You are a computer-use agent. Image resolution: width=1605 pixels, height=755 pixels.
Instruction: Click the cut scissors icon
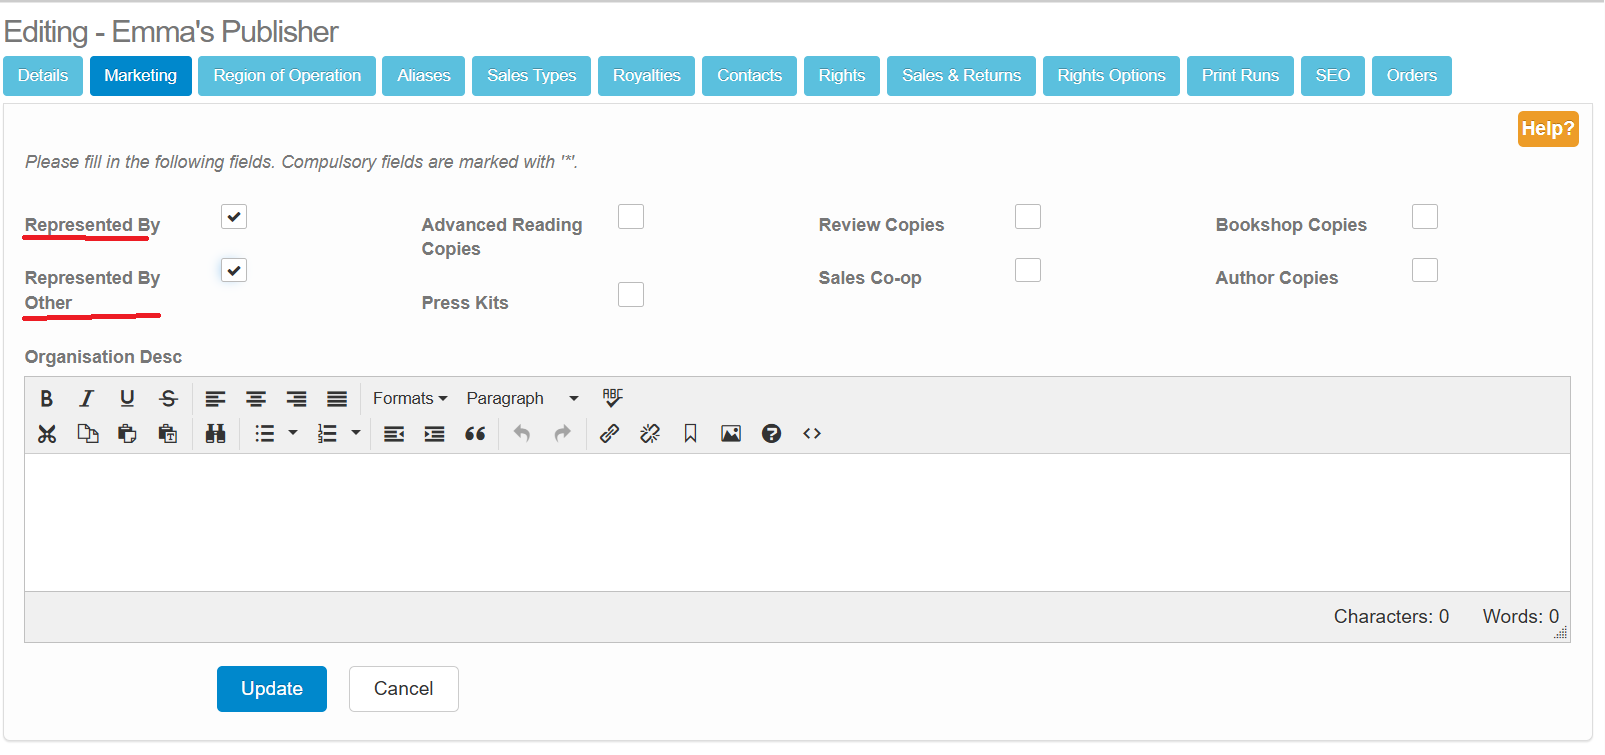click(47, 433)
